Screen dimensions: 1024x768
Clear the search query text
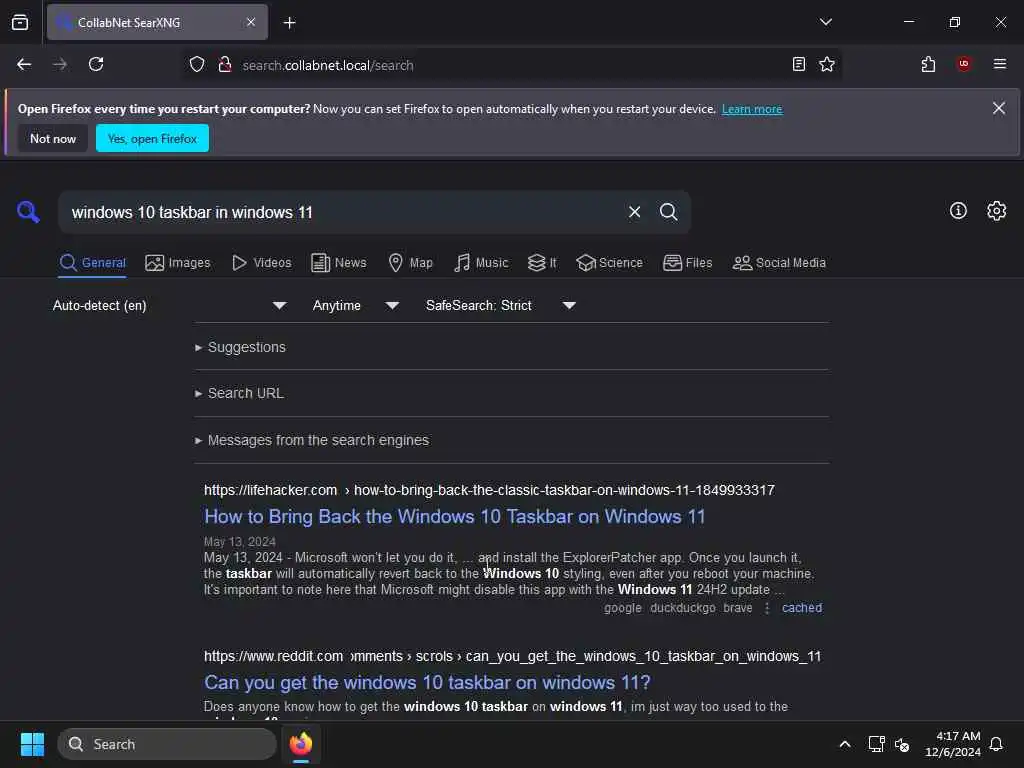[634, 212]
